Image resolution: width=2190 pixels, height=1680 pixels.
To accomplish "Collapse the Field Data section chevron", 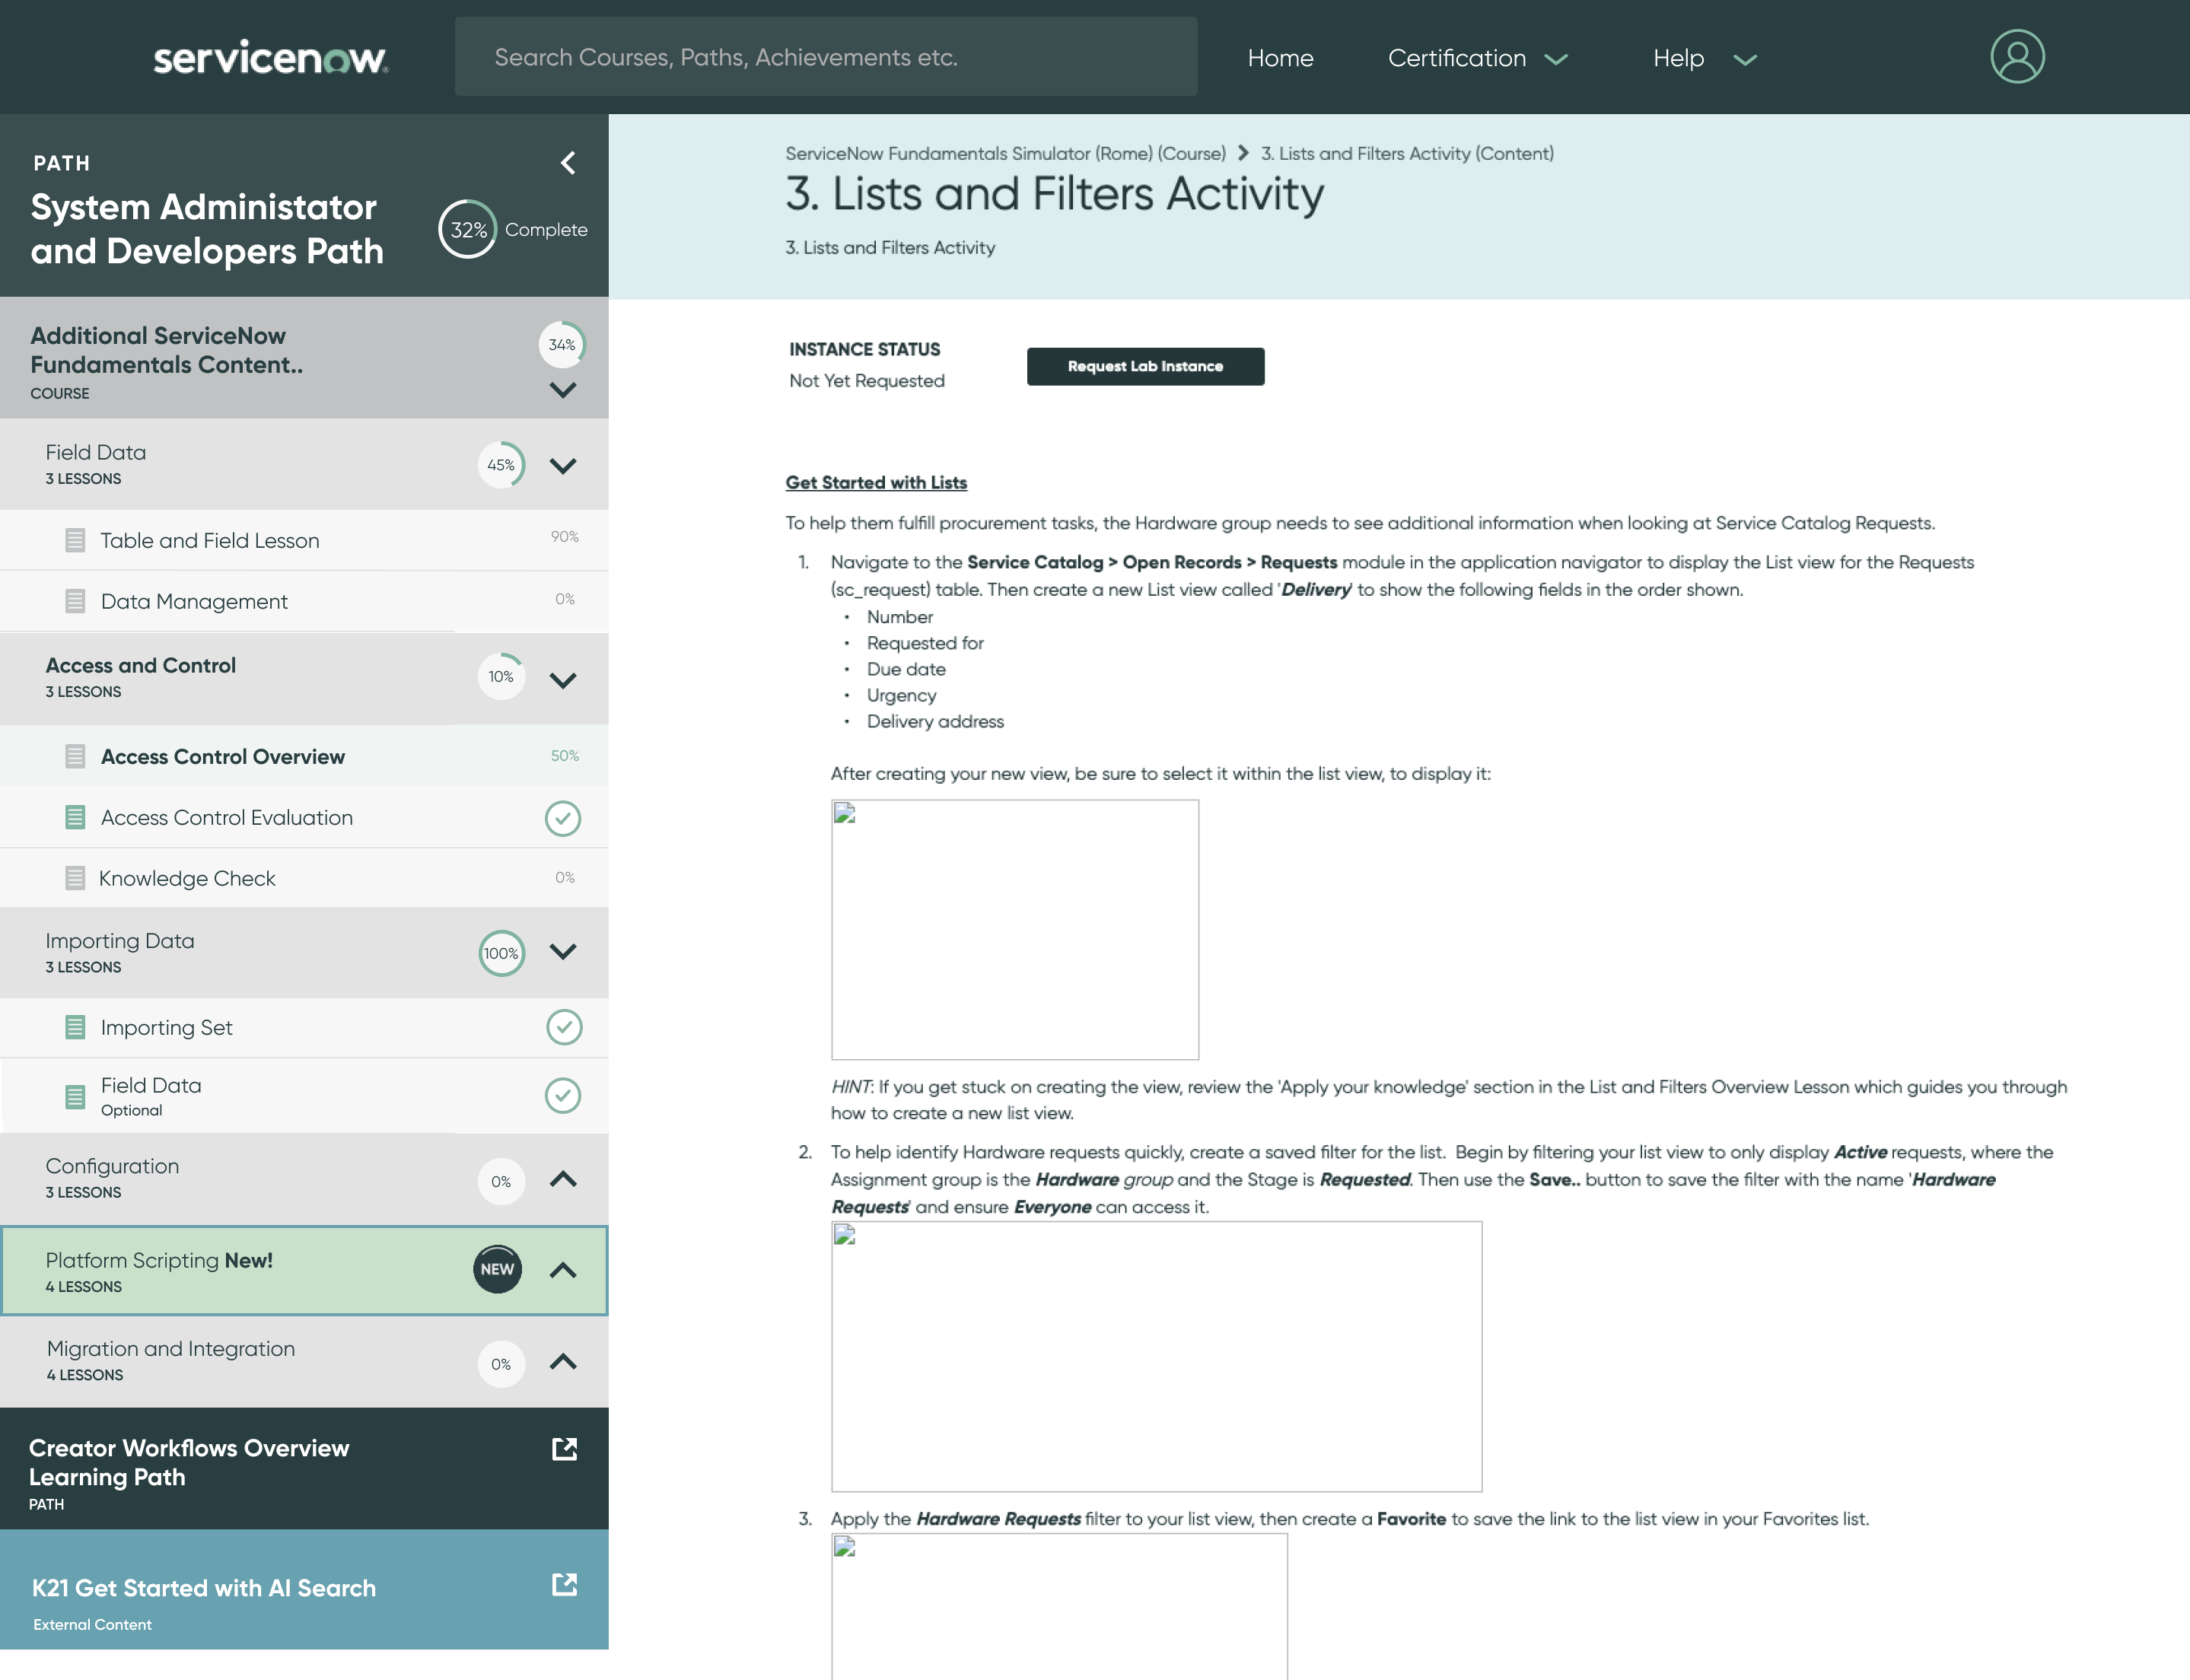I will pyautogui.click(x=563, y=466).
